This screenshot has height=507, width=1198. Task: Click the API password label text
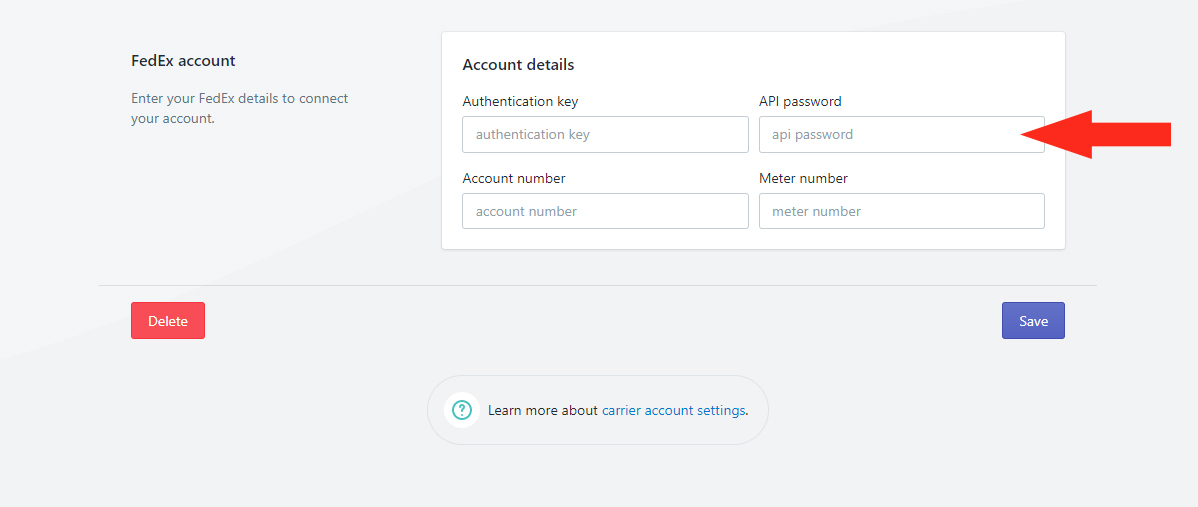click(x=800, y=101)
